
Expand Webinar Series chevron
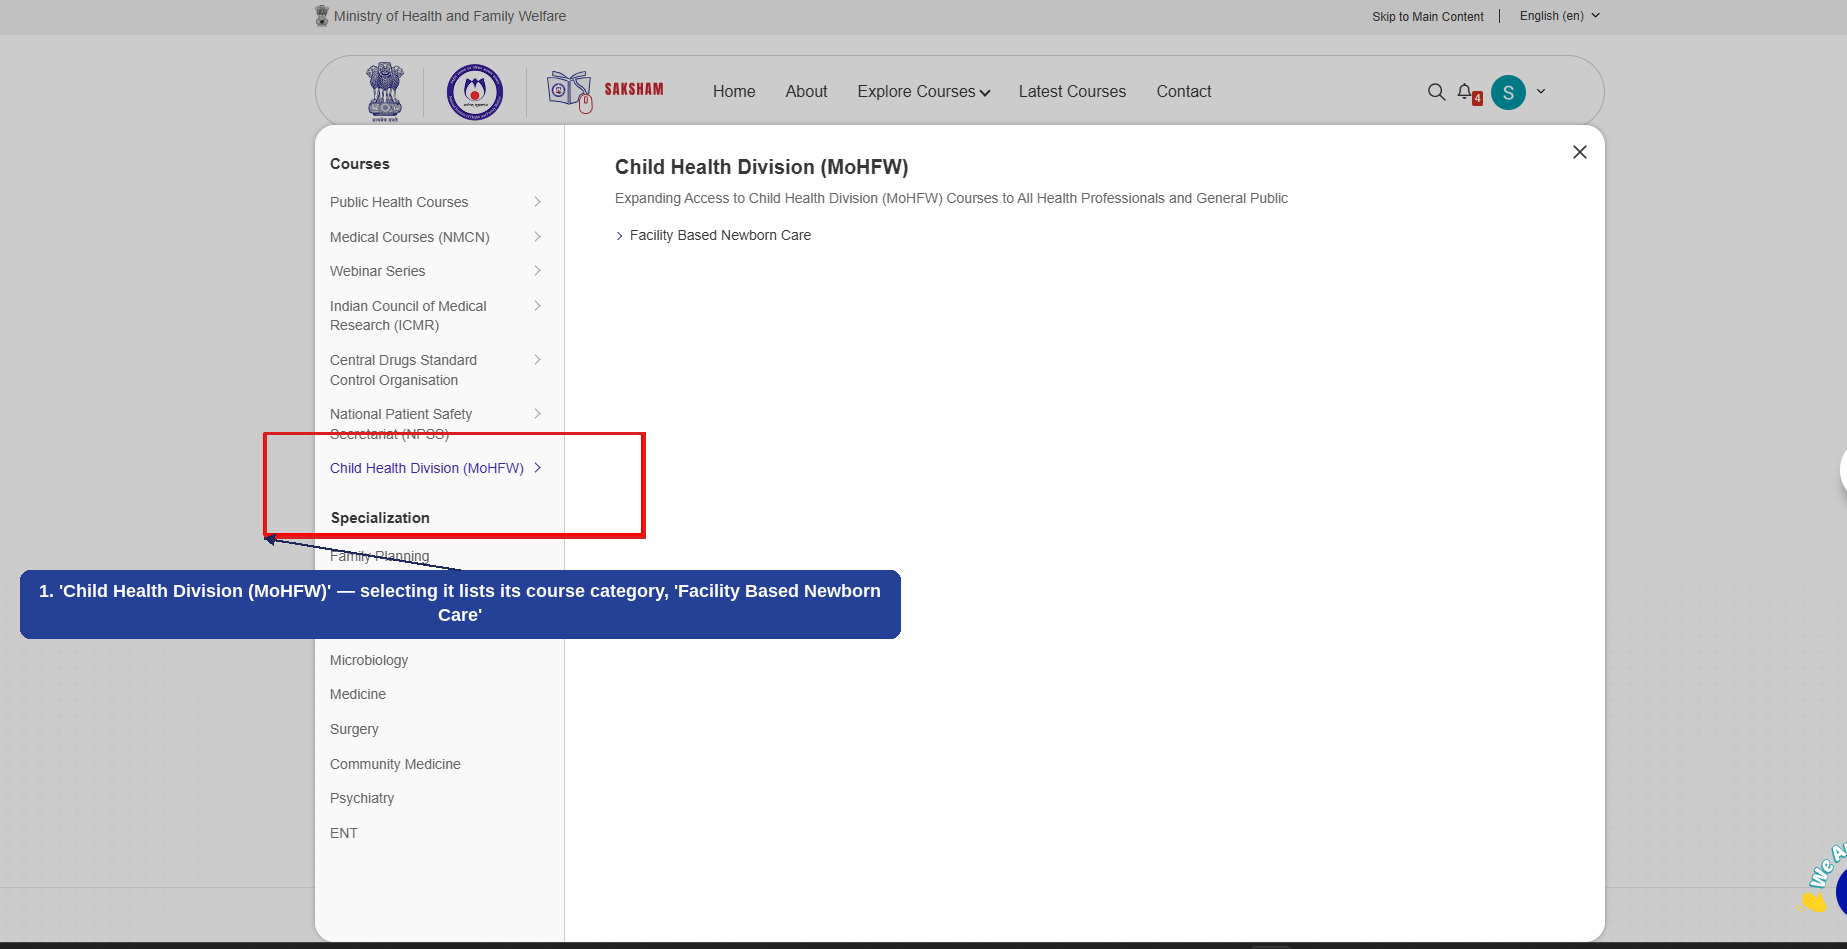538,271
